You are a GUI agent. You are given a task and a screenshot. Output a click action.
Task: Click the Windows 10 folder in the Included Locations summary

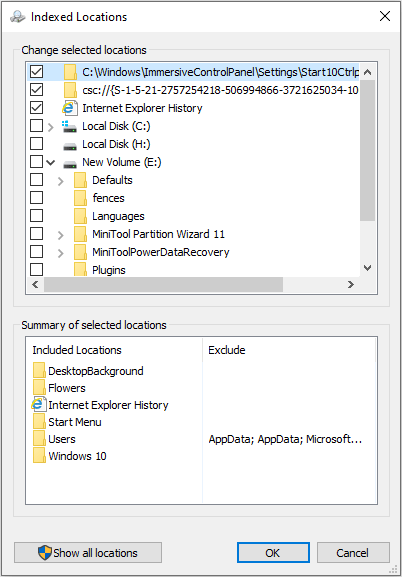pyautogui.click(x=70, y=456)
